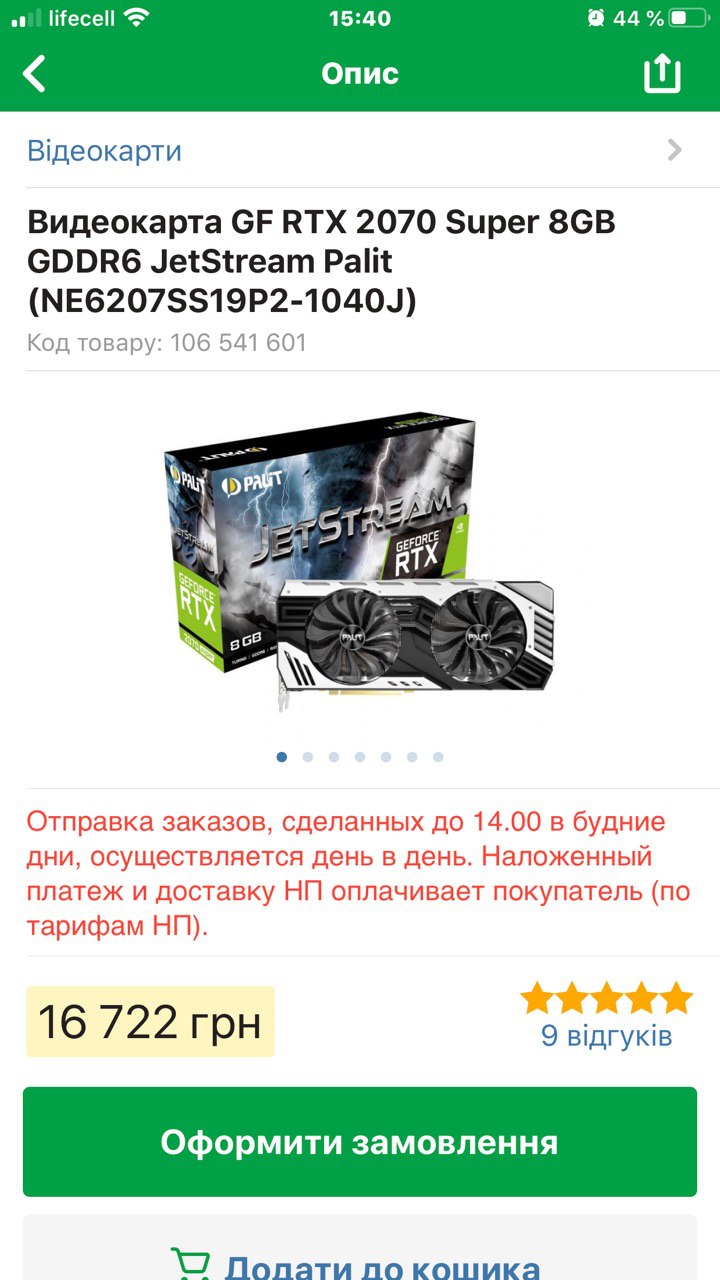Go back using the left arrow
The image size is (720, 1280).
pyautogui.click(x=35, y=73)
